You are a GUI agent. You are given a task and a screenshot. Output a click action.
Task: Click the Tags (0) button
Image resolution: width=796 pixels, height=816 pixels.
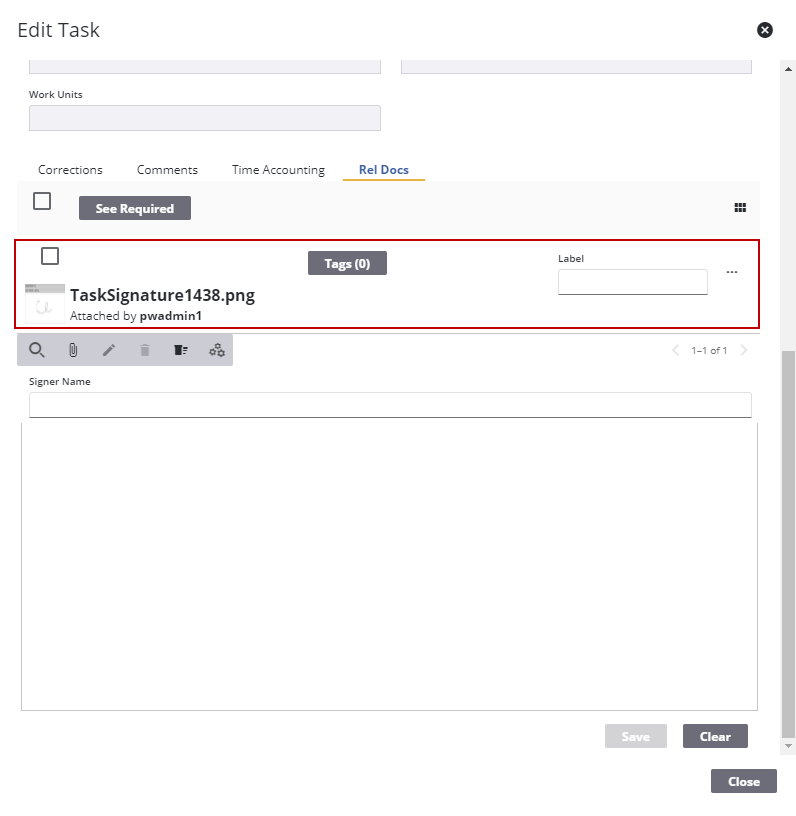click(x=347, y=263)
